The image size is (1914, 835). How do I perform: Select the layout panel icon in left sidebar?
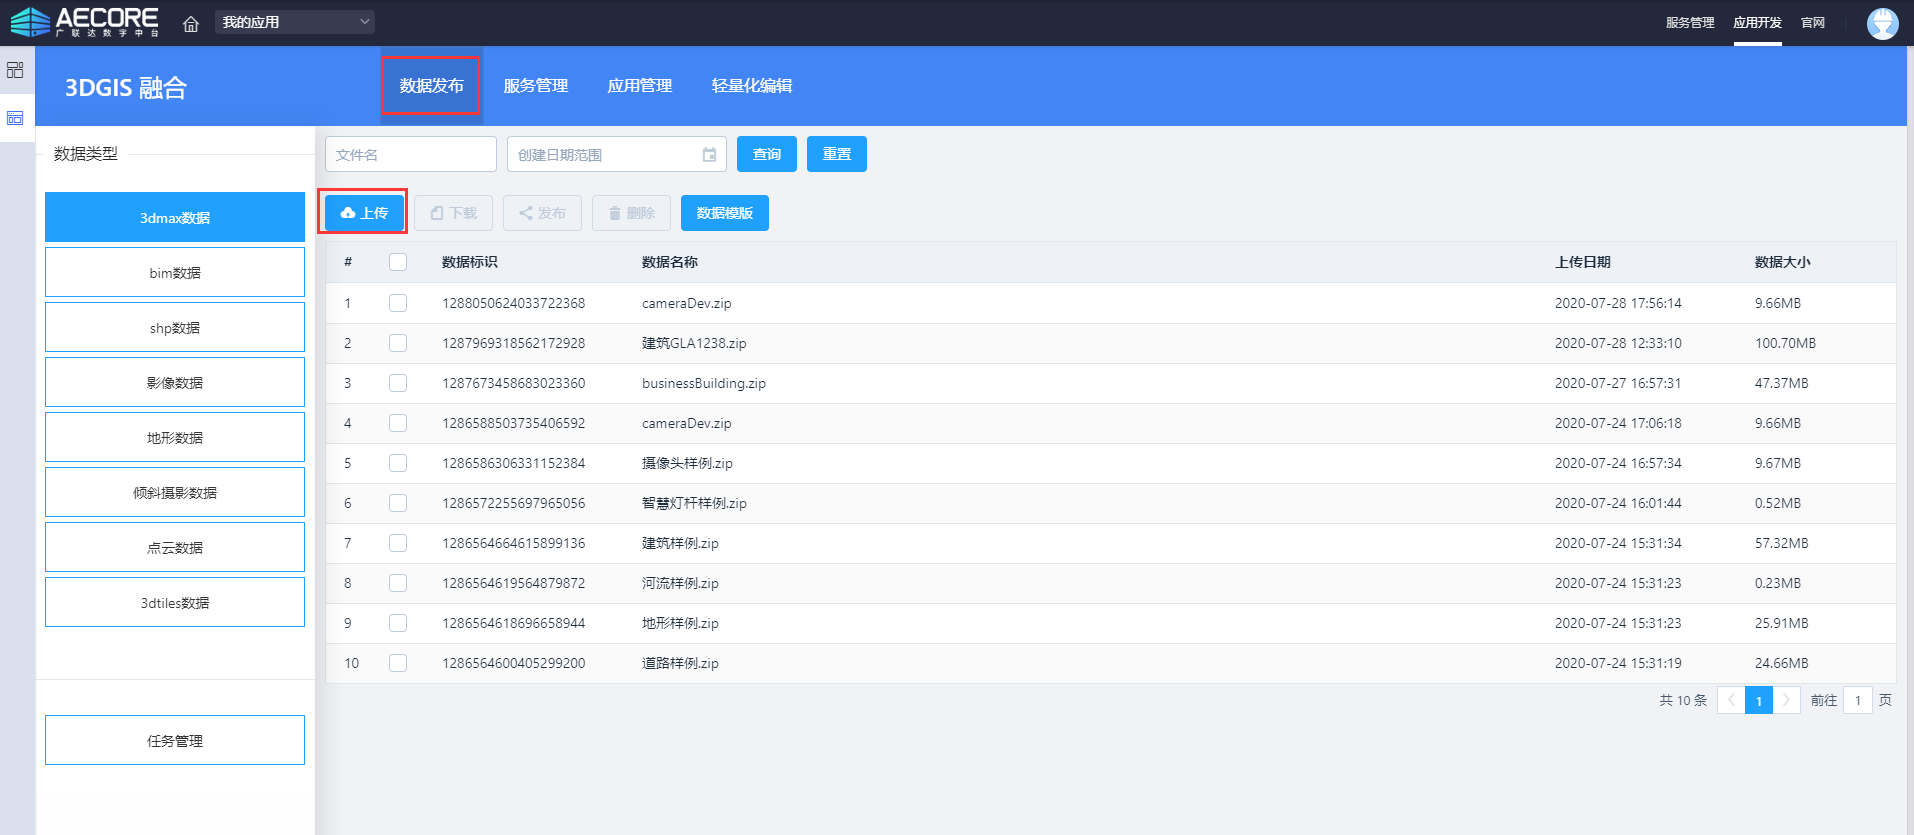pos(15,118)
